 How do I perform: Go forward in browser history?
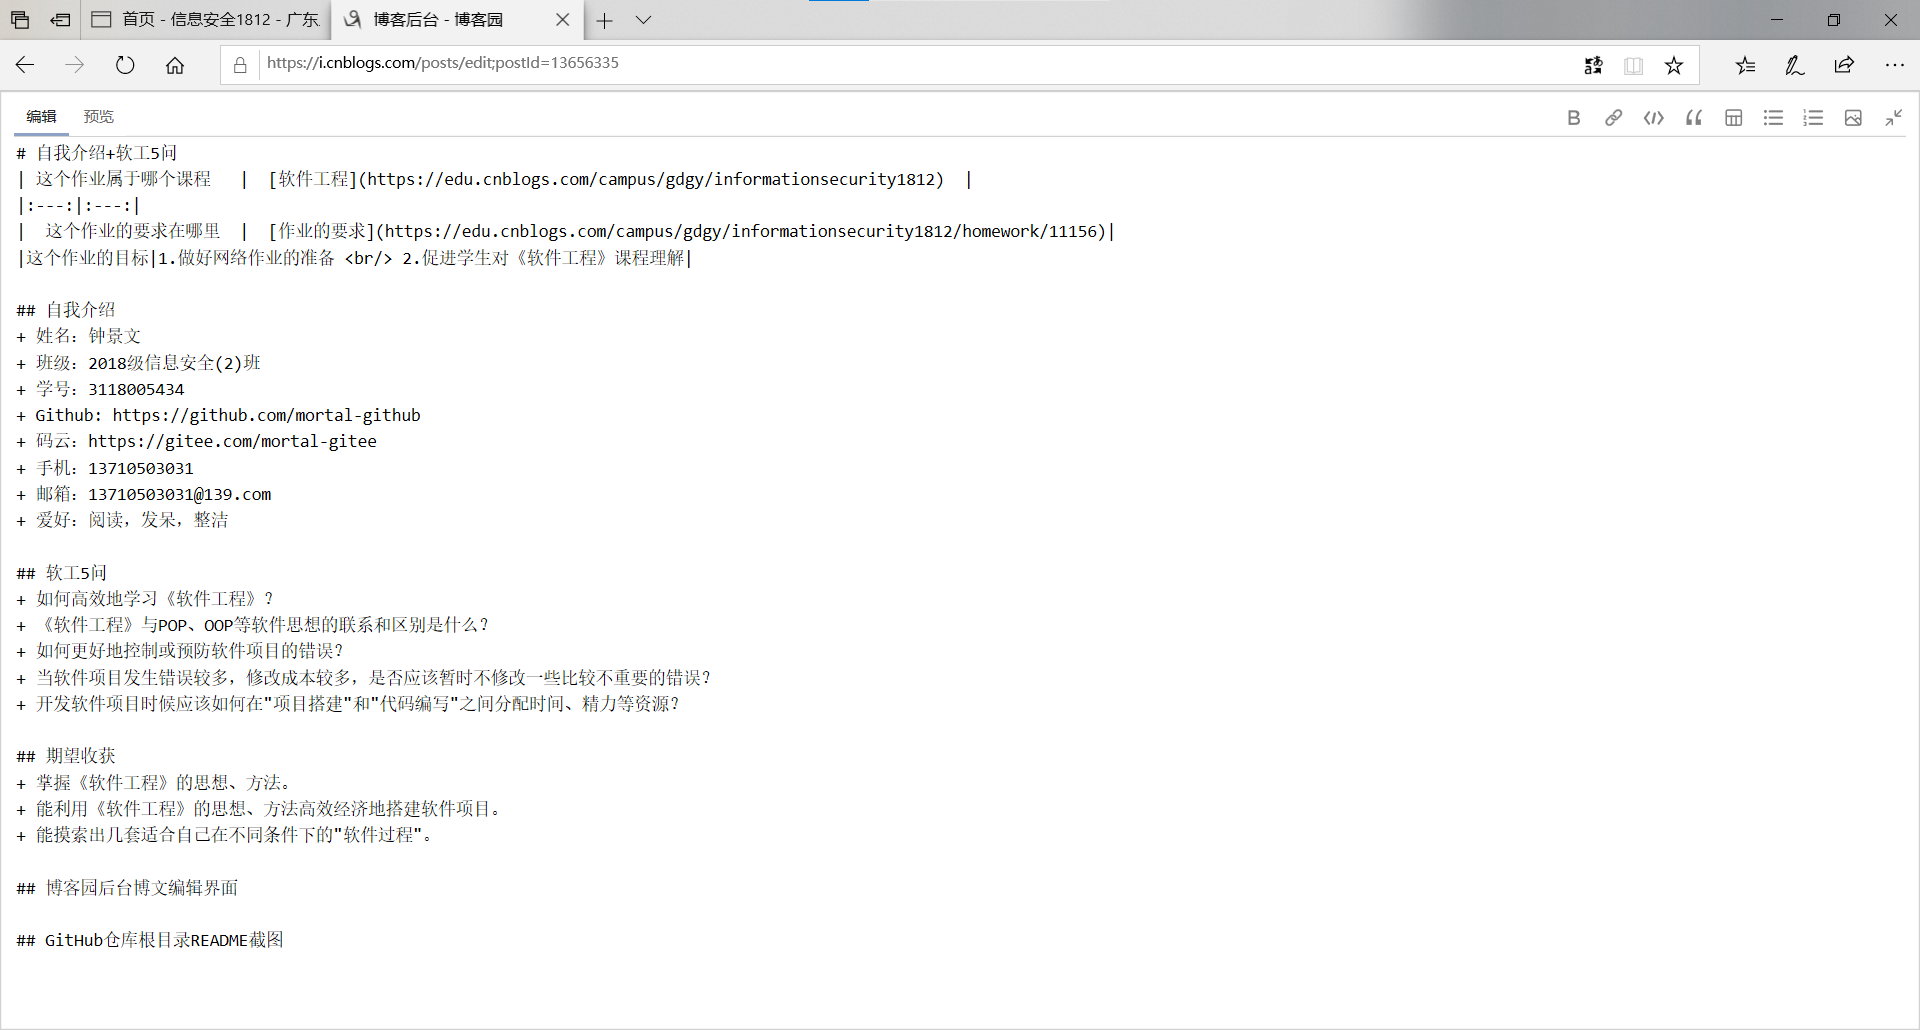tap(75, 65)
